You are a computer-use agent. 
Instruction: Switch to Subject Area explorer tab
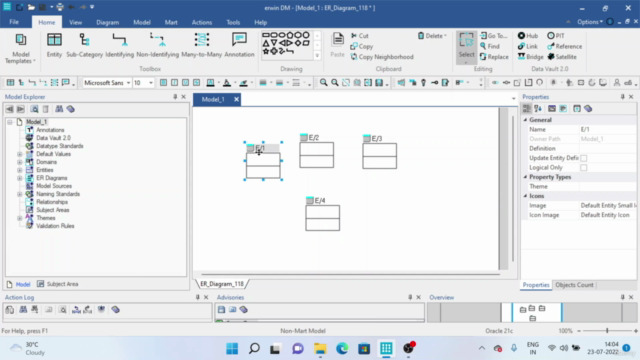tap(58, 284)
